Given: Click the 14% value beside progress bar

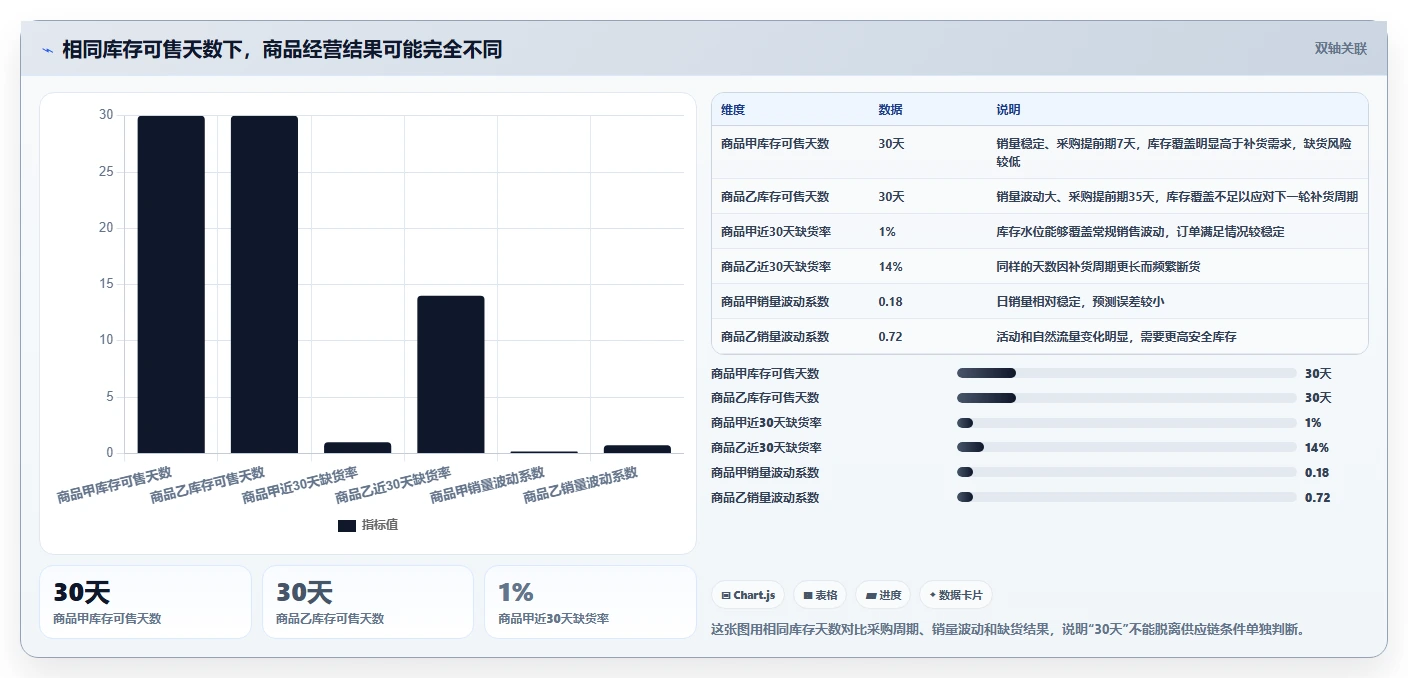Looking at the screenshot, I should [1316, 447].
